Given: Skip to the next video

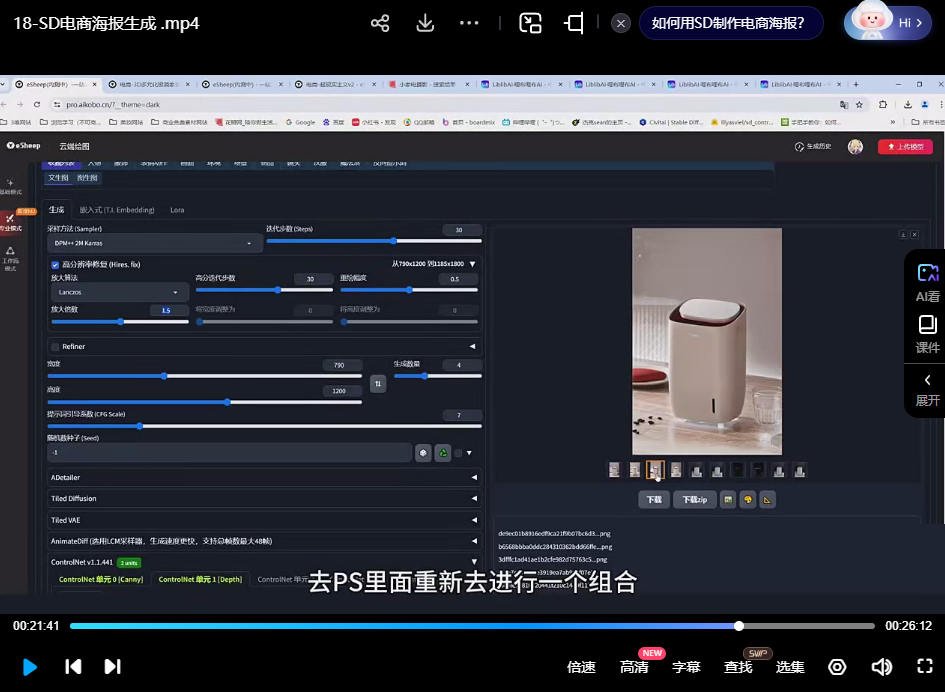Looking at the screenshot, I should (x=113, y=666).
